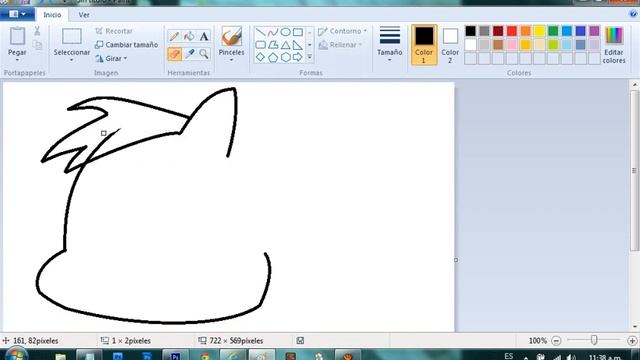
Task: Click the vertical scrollbar up arrow
Action: click(635, 84)
